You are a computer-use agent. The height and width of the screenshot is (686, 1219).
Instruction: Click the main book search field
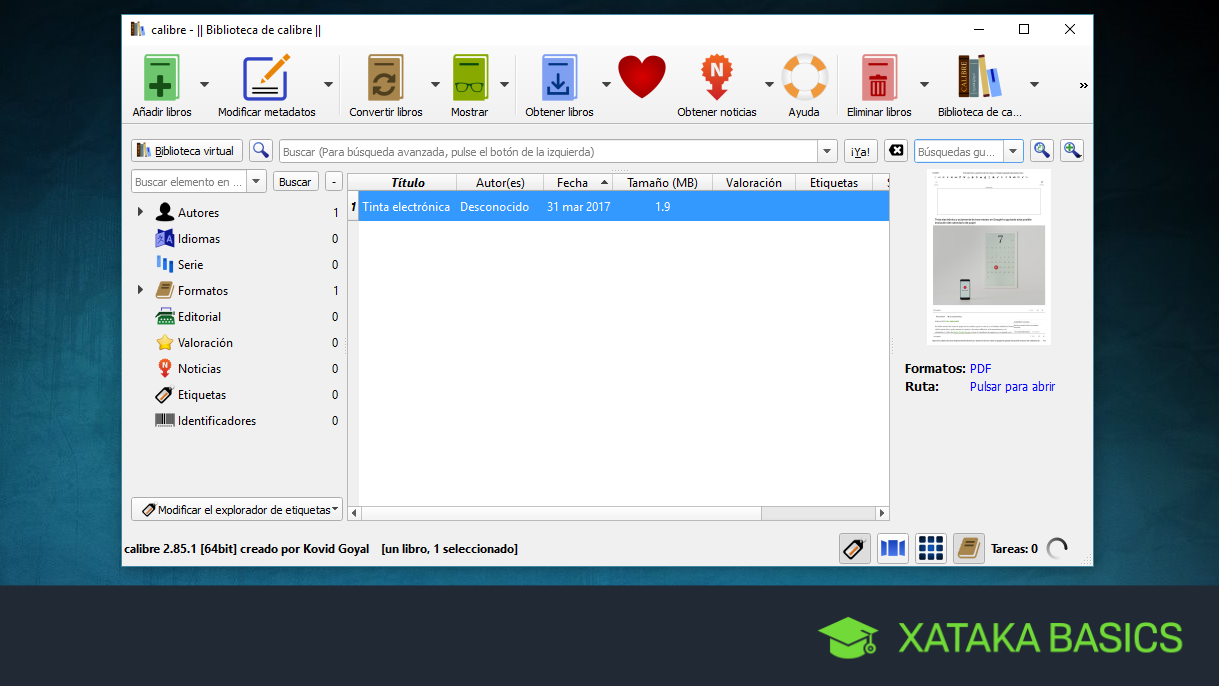(x=548, y=151)
